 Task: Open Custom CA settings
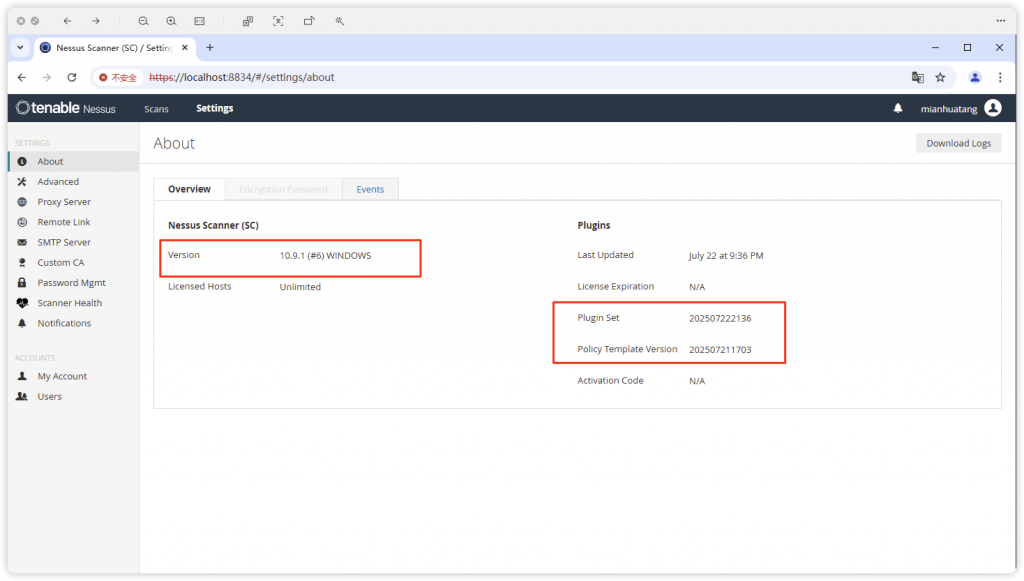click(60, 262)
